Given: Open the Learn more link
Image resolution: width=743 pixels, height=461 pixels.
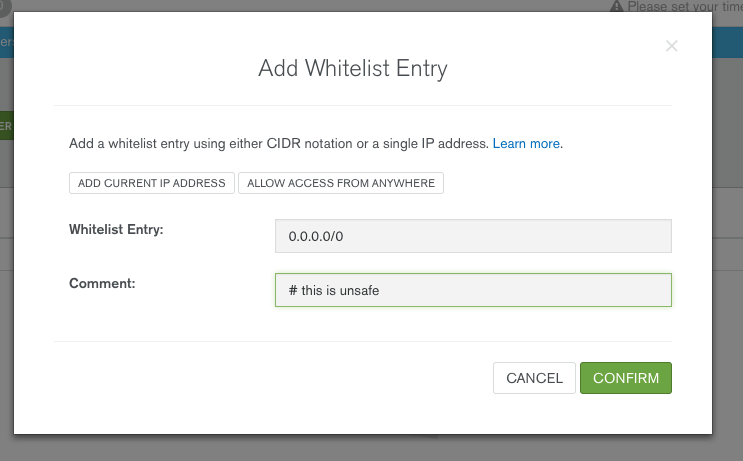Looking at the screenshot, I should (526, 144).
